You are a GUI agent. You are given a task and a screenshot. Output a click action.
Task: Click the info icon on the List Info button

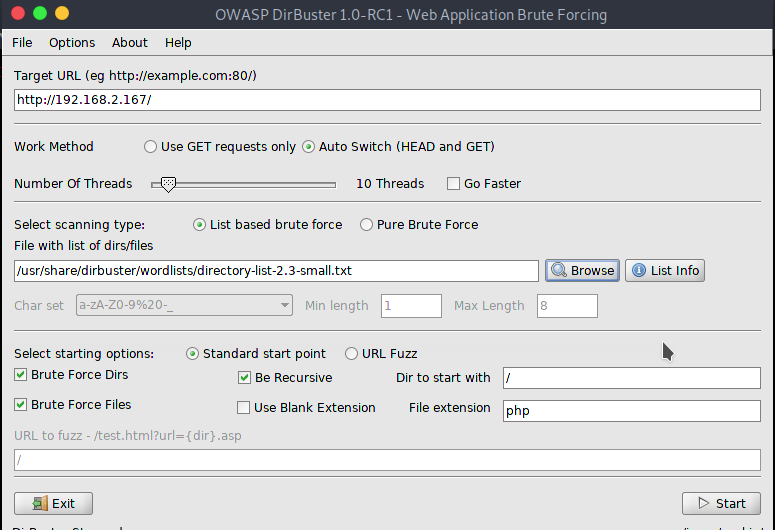pyautogui.click(x=639, y=270)
